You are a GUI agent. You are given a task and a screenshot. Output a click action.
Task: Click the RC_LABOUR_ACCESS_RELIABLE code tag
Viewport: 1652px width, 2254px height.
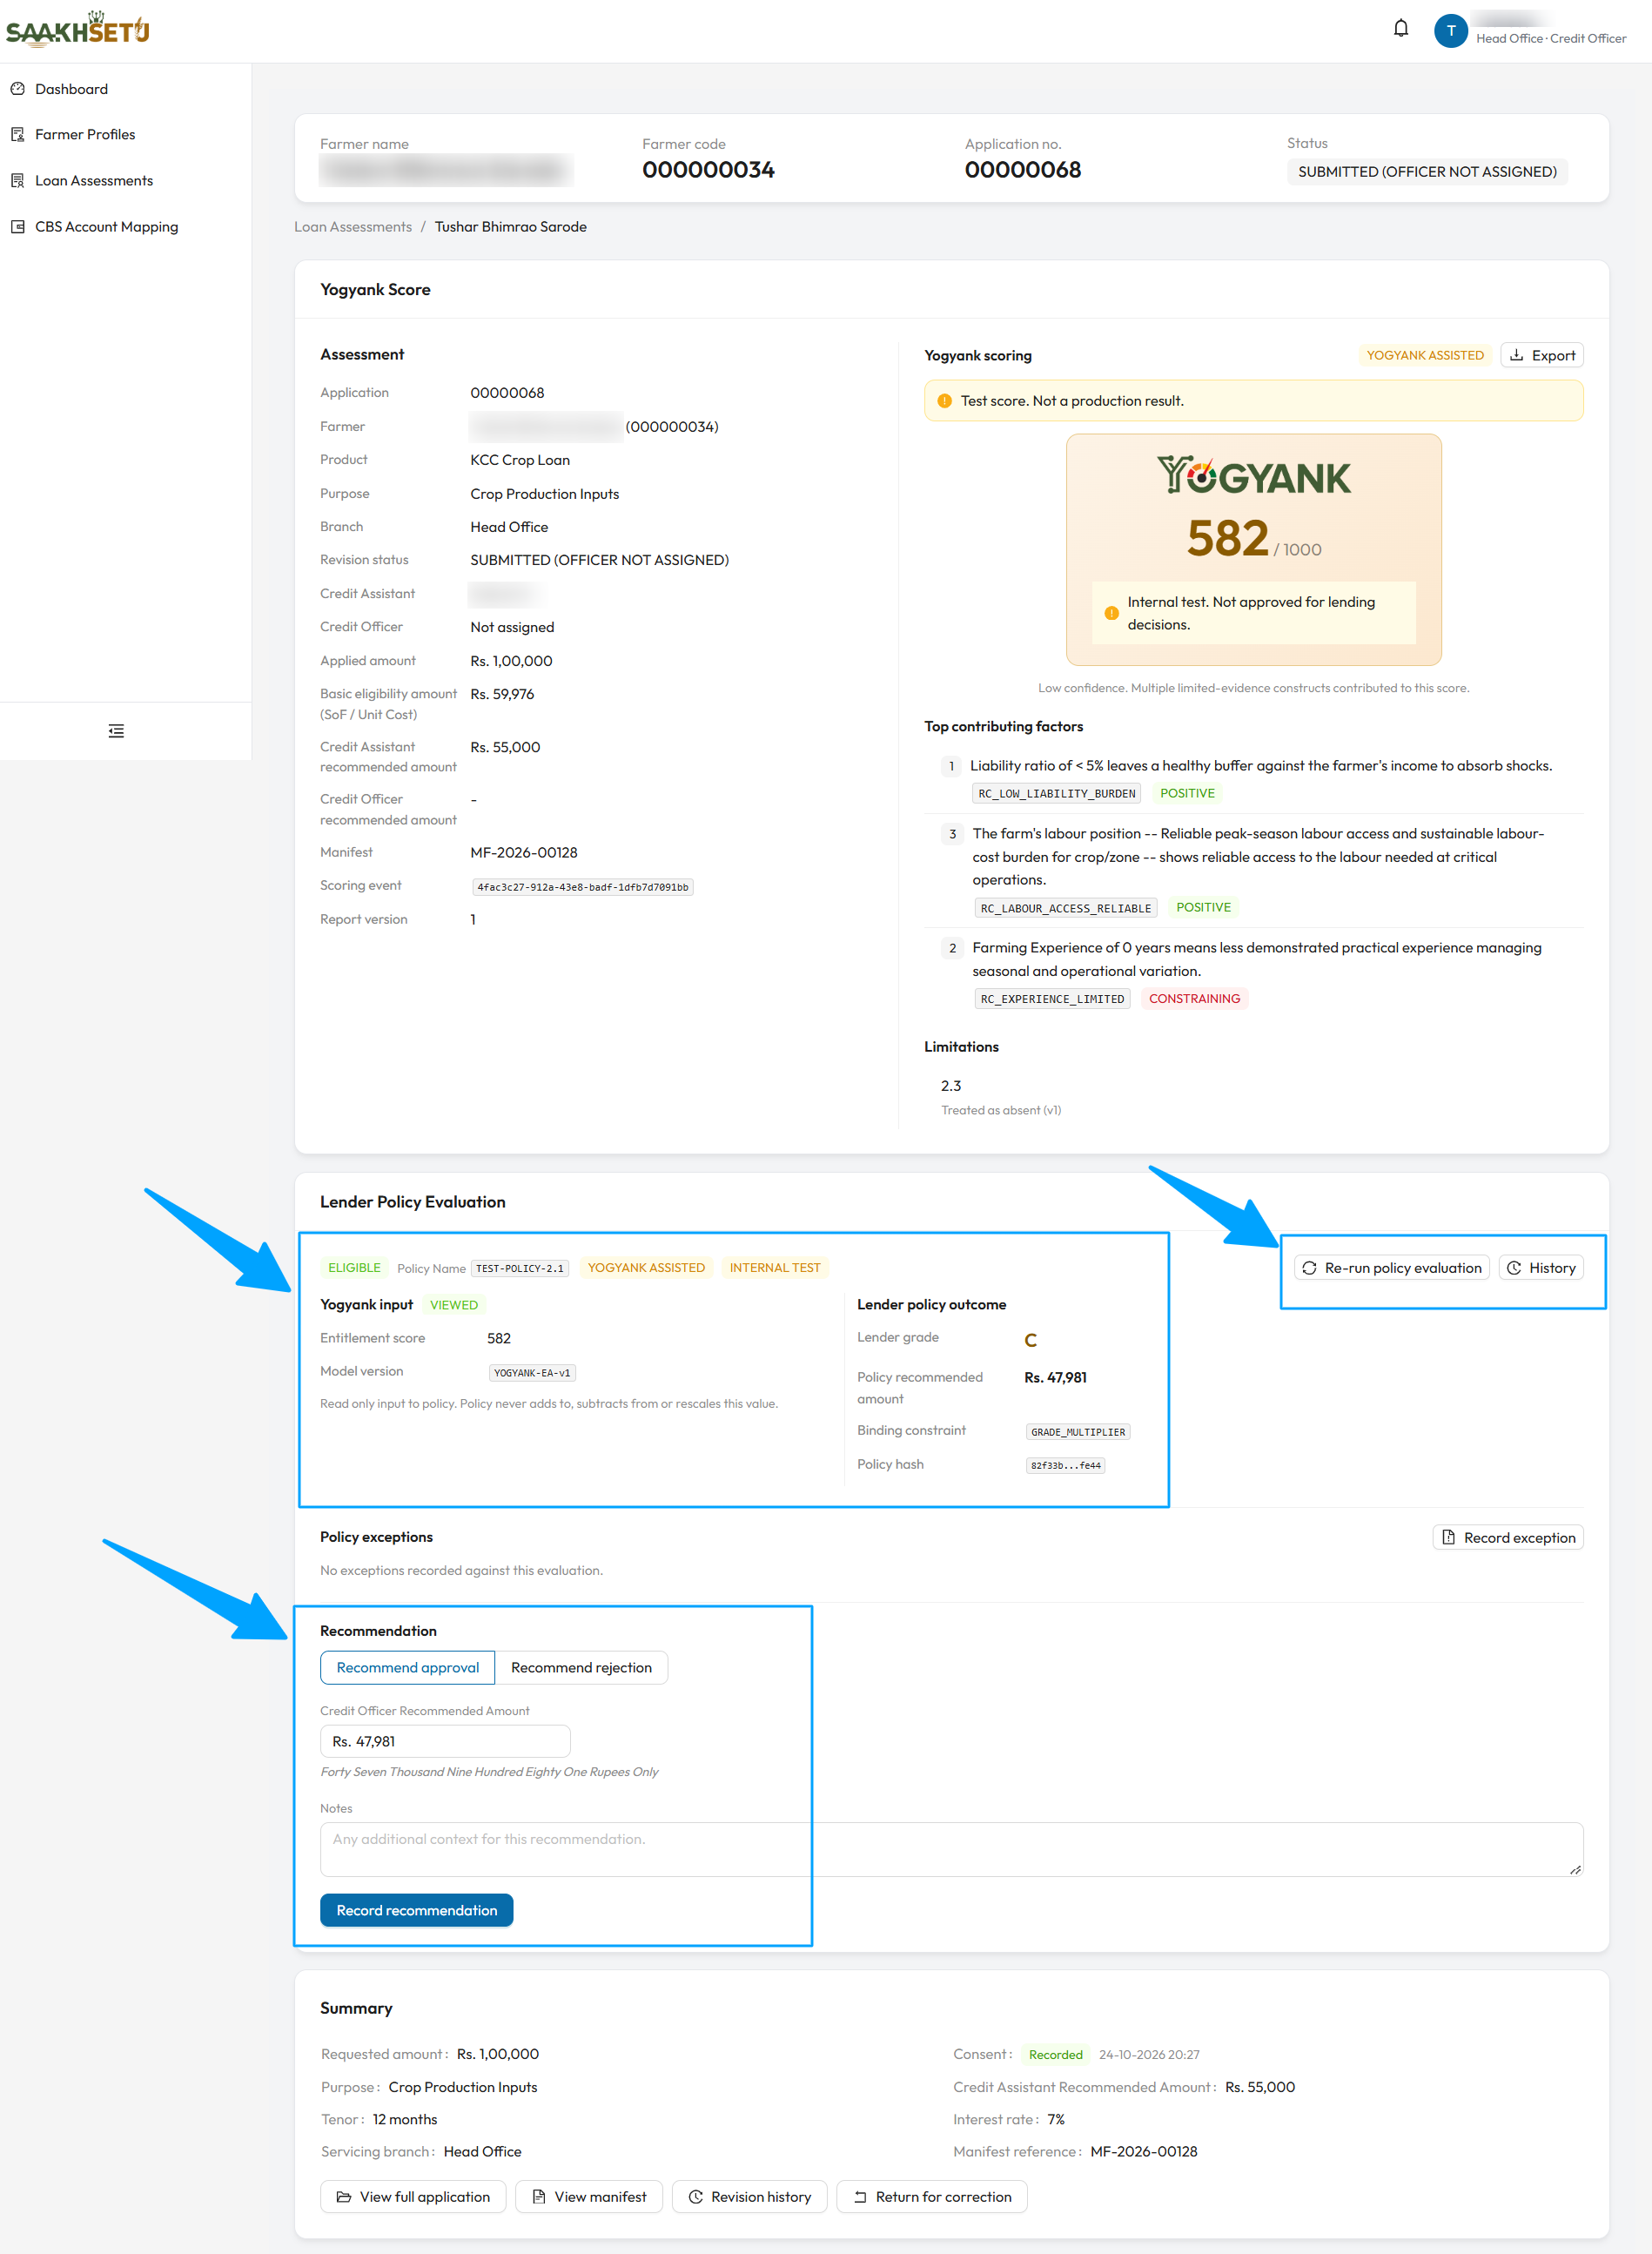coord(1065,908)
